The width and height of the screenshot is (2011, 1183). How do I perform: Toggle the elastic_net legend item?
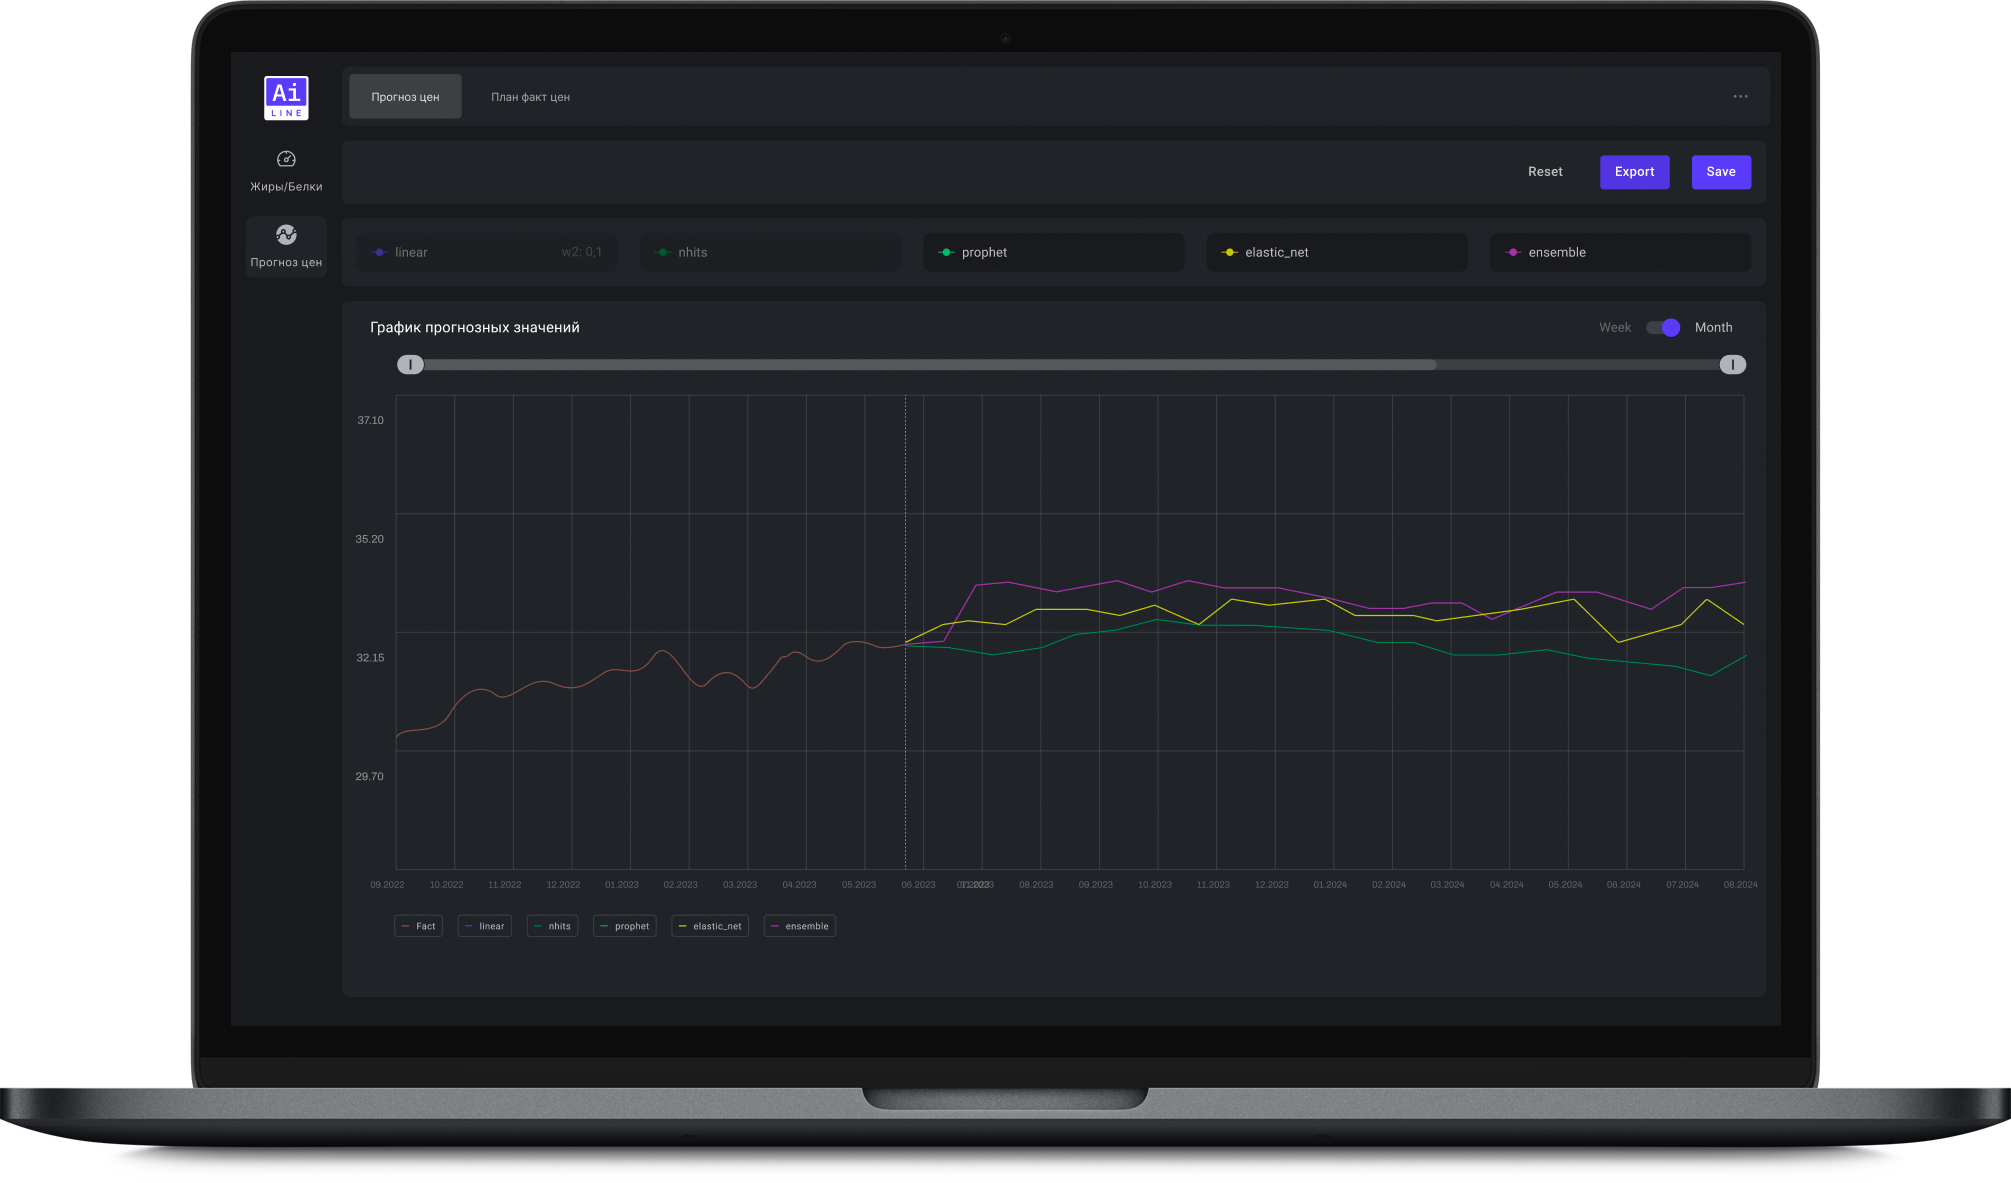coord(710,926)
